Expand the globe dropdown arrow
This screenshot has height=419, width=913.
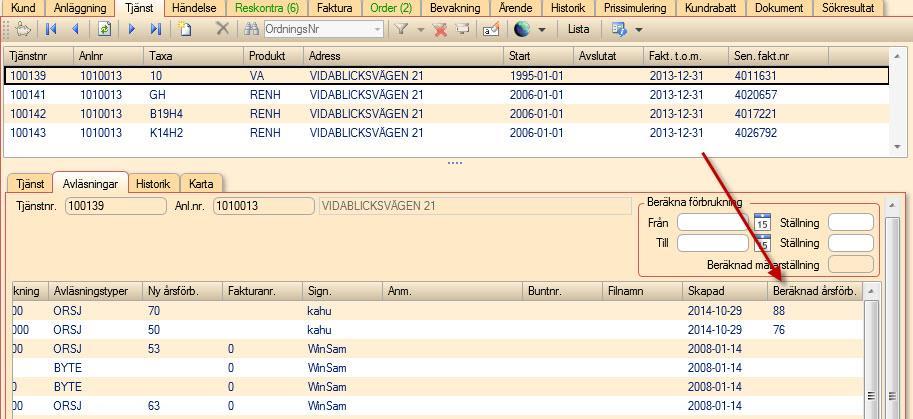542,30
